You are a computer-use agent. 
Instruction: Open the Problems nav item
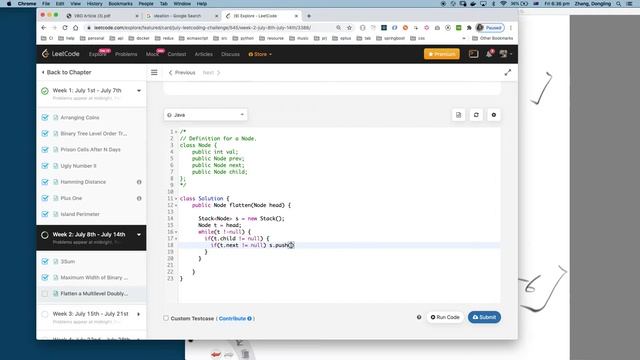pyautogui.click(x=126, y=54)
